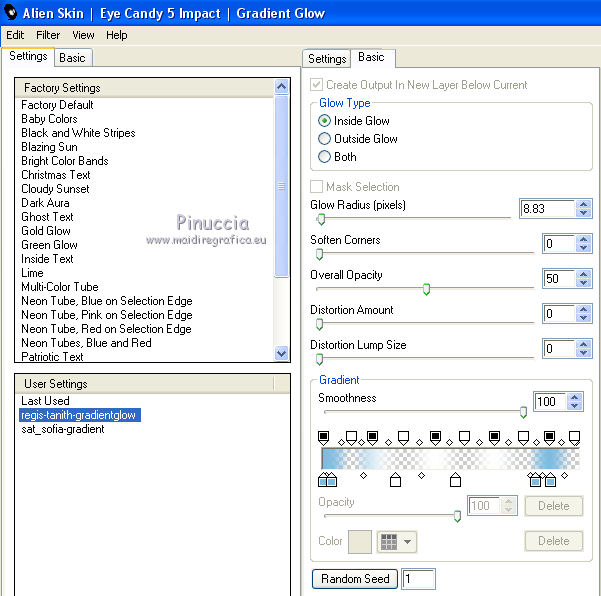Click the last color midpoint diamond below gradient's right end
Screen dimensions: 601x596
[x=564, y=476]
